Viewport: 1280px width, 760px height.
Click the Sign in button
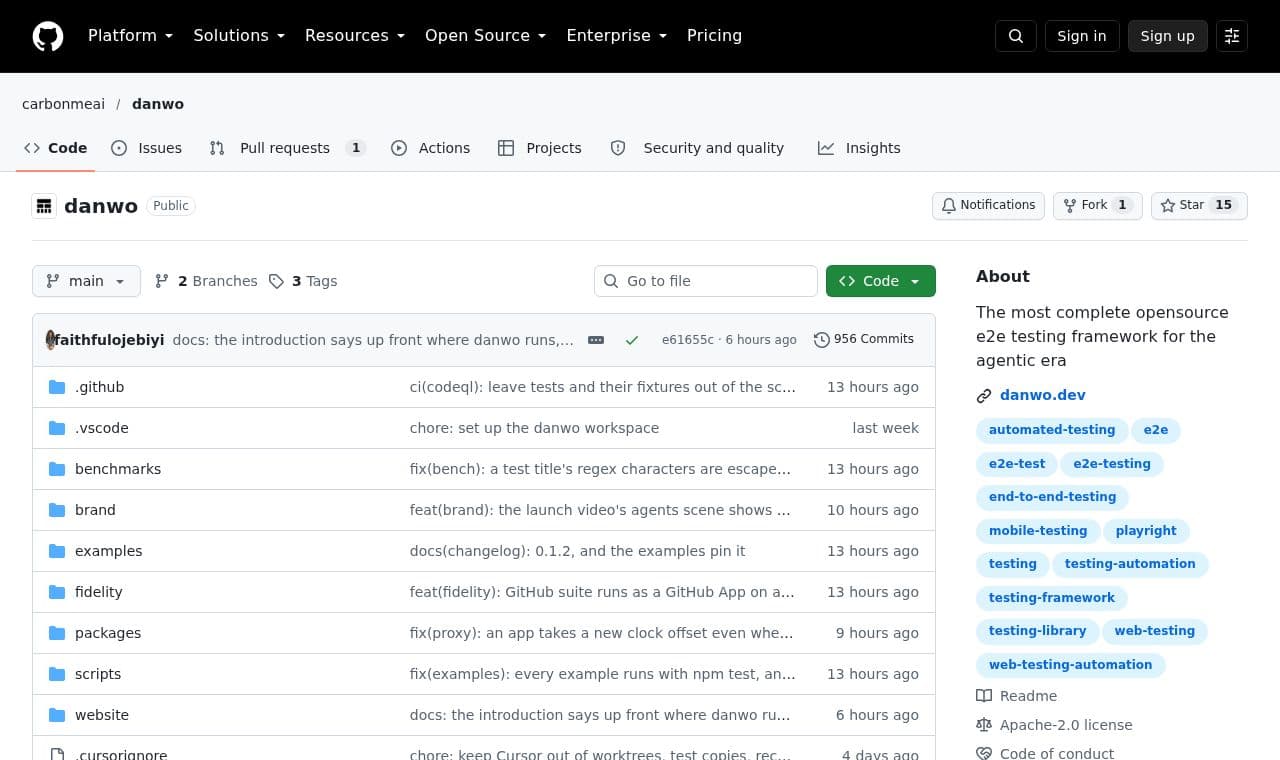[x=1082, y=36]
